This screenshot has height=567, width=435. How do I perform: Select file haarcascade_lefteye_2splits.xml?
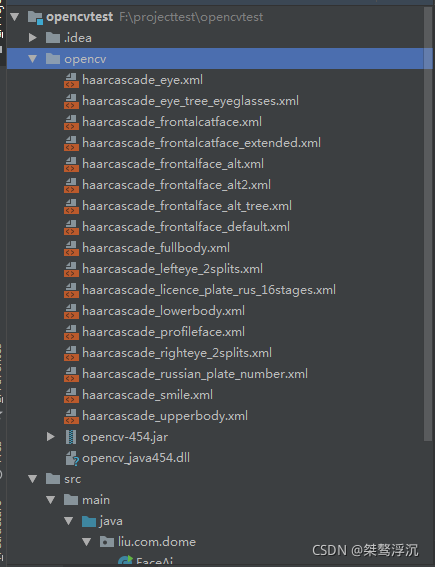pos(172,269)
